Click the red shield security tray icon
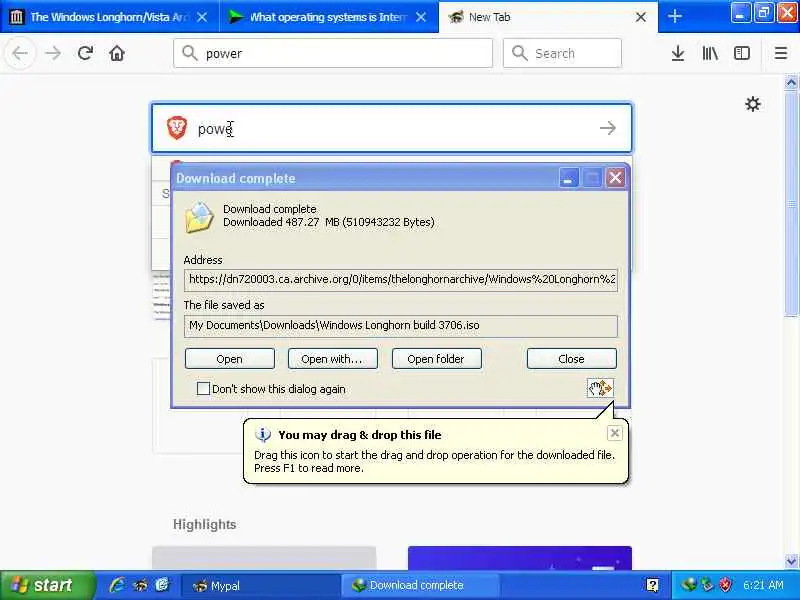This screenshot has width=800, height=600. click(x=725, y=585)
